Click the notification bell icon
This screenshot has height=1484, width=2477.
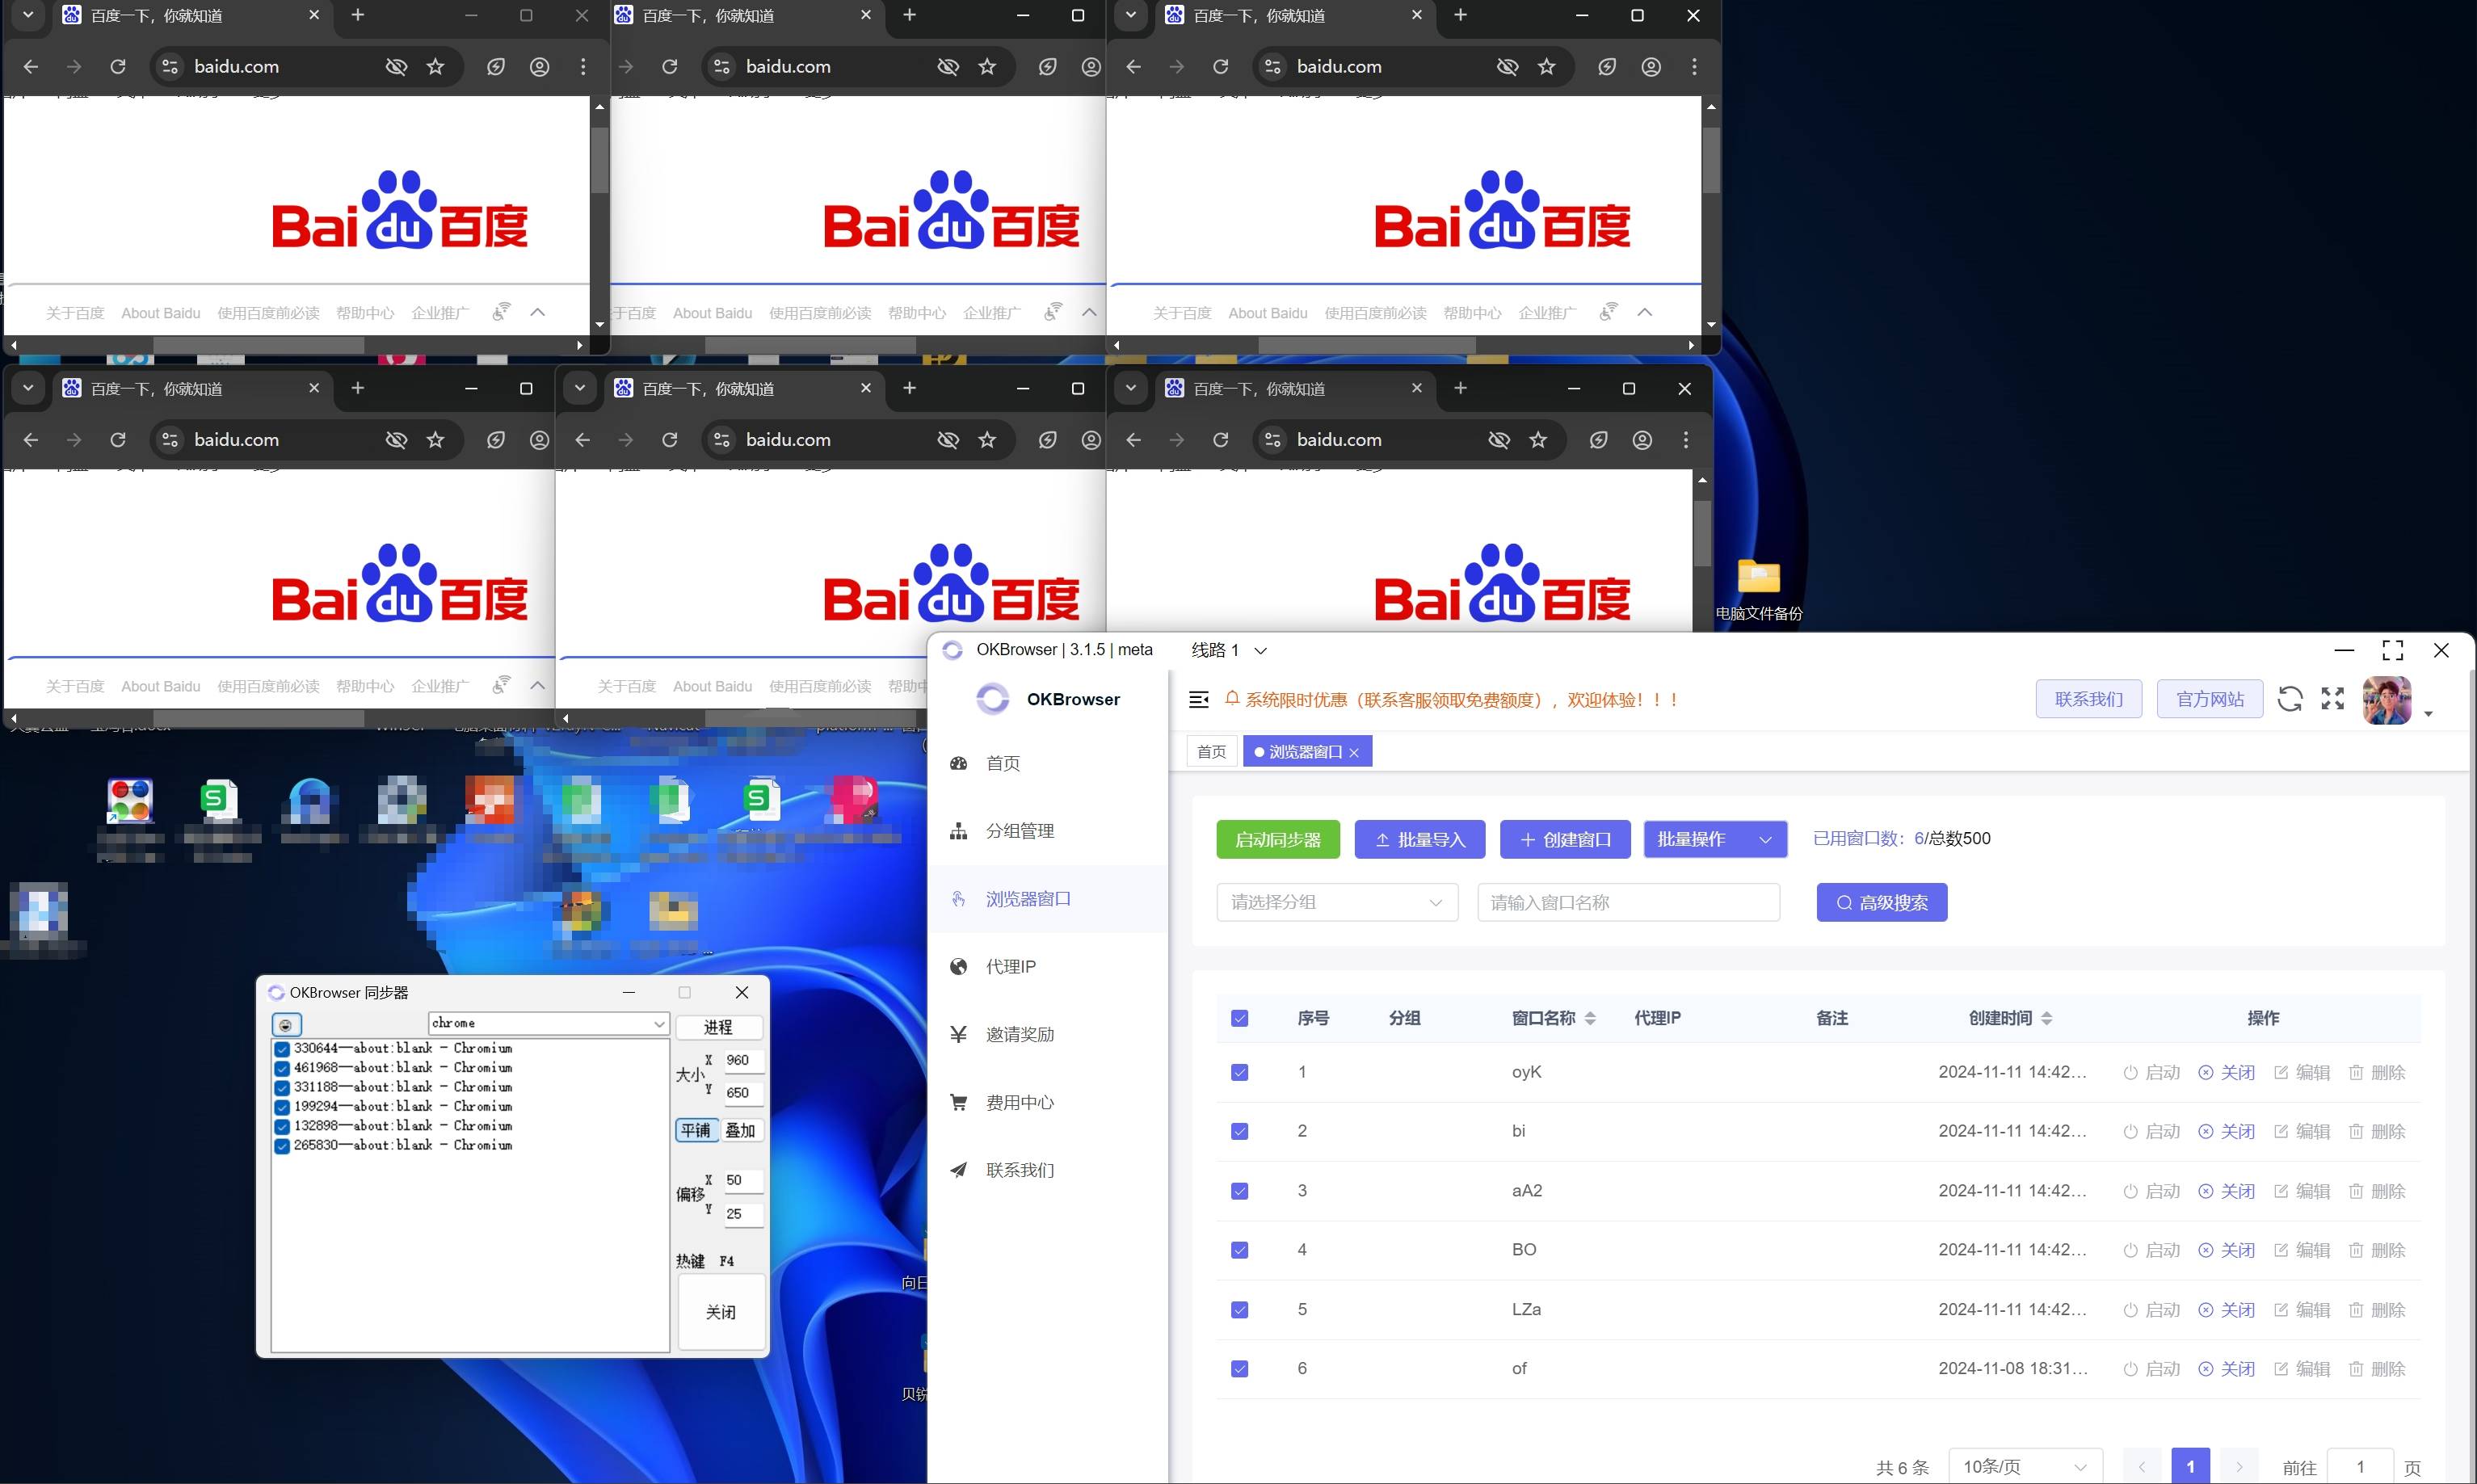(1232, 698)
